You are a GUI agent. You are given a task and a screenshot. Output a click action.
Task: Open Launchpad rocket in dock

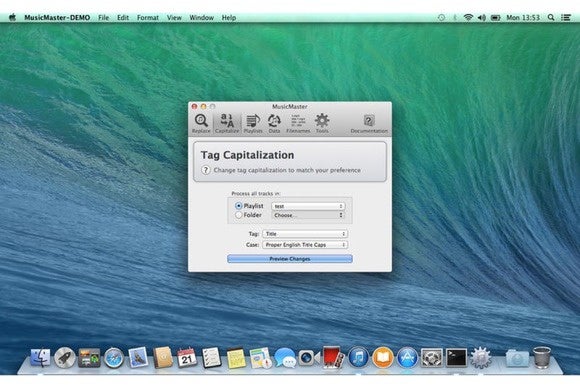point(65,358)
